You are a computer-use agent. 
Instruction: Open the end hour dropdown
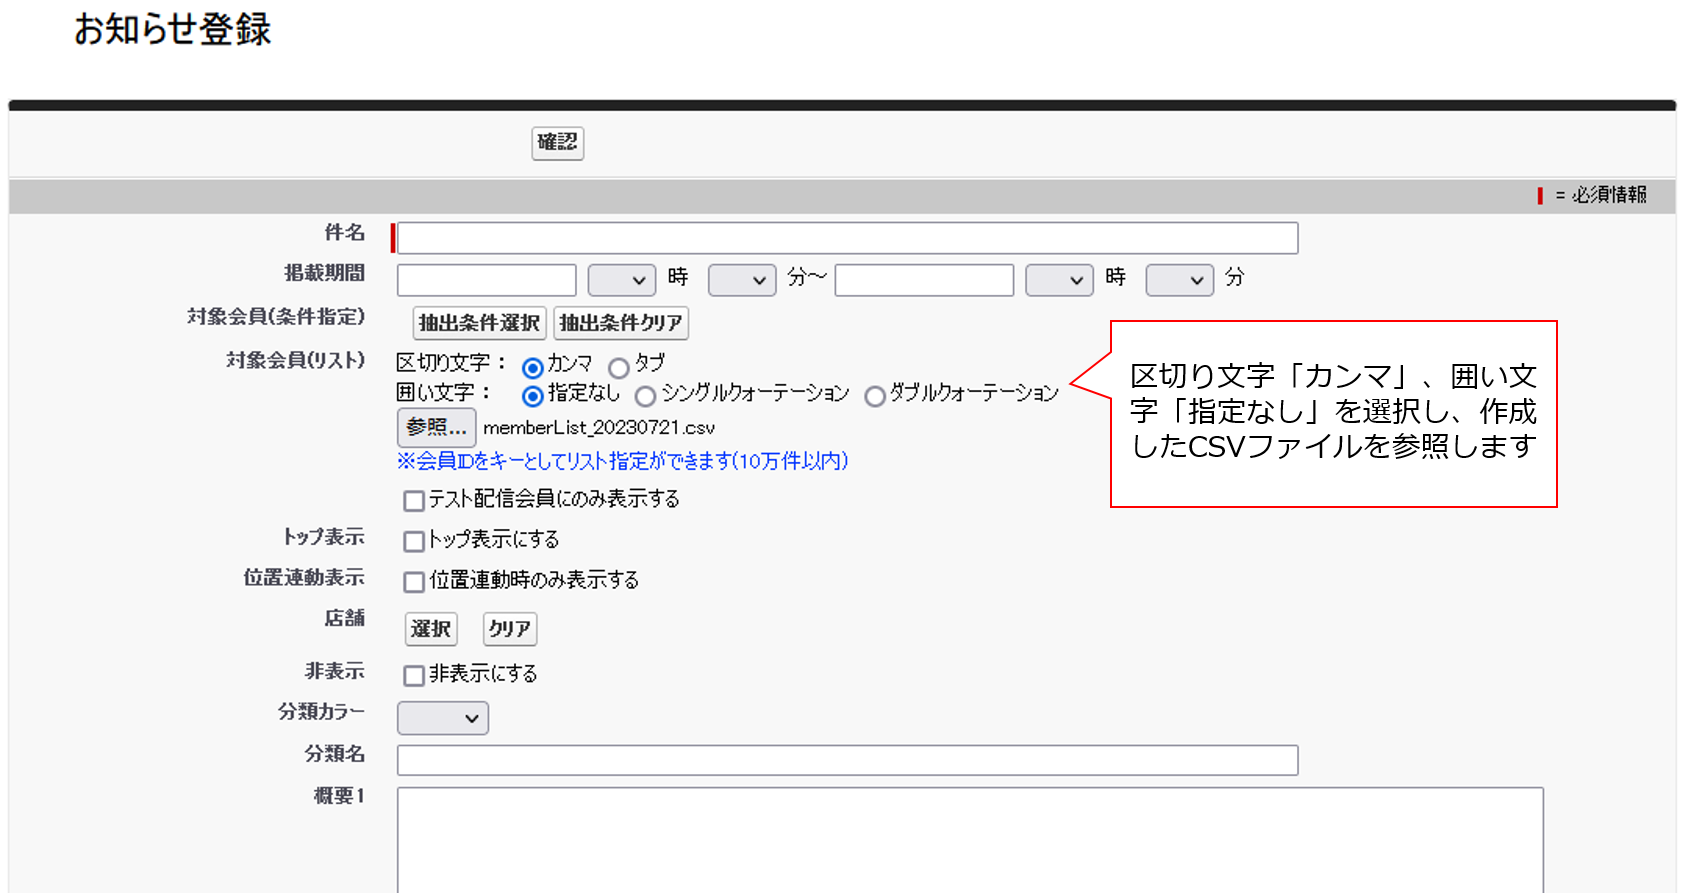tap(1059, 280)
